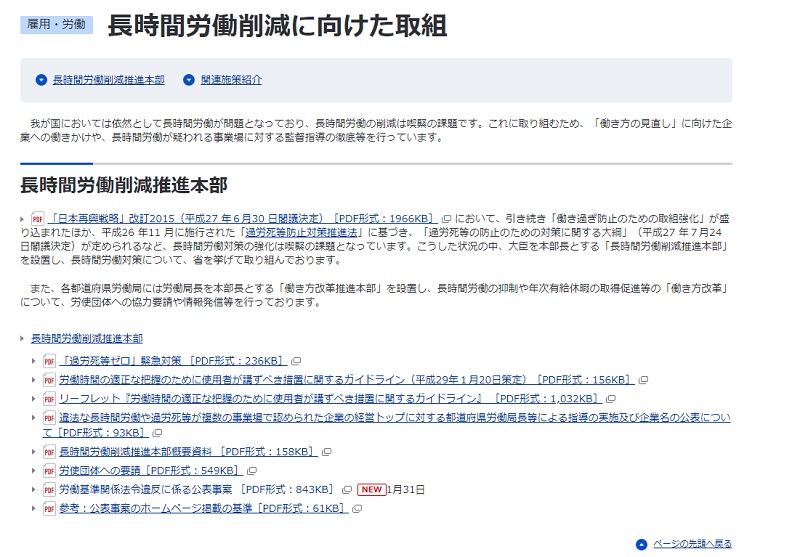Screen dimensions: 800x557
Task: Click the down-arrow icon beside 関連施策紹介
Action: pyautogui.click(x=190, y=80)
